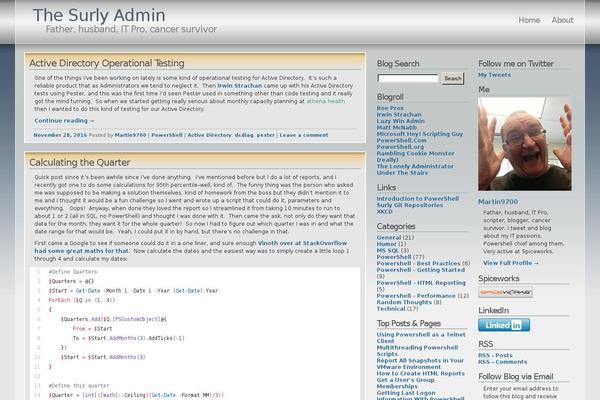Open Active Directory tag link
Viewport: 600px width, 400px height.
pyautogui.click(x=209, y=135)
